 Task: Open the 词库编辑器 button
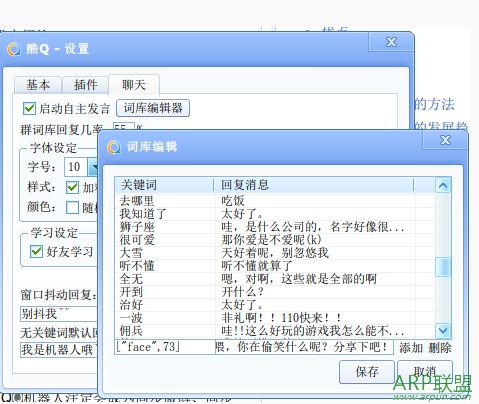(x=153, y=108)
